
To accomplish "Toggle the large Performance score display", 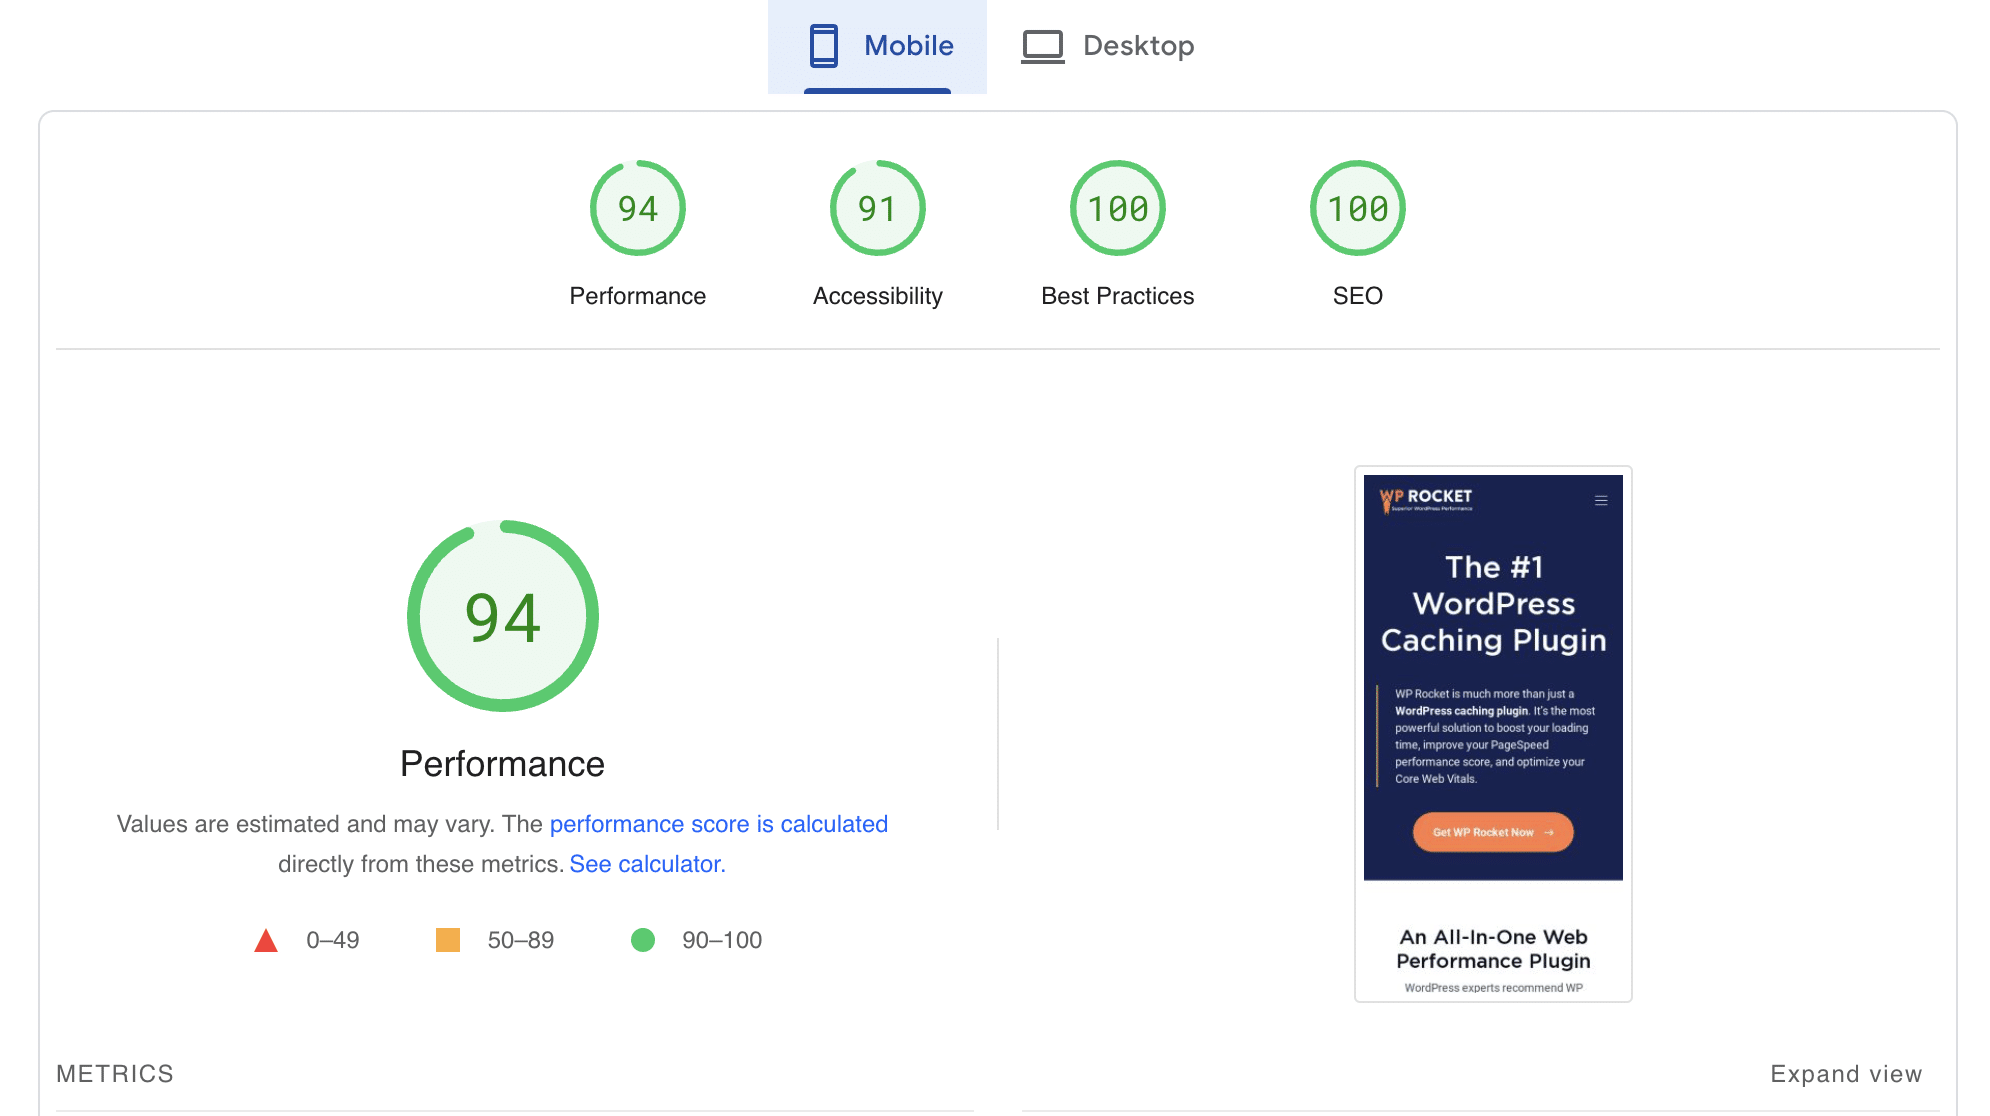I will (x=502, y=615).
